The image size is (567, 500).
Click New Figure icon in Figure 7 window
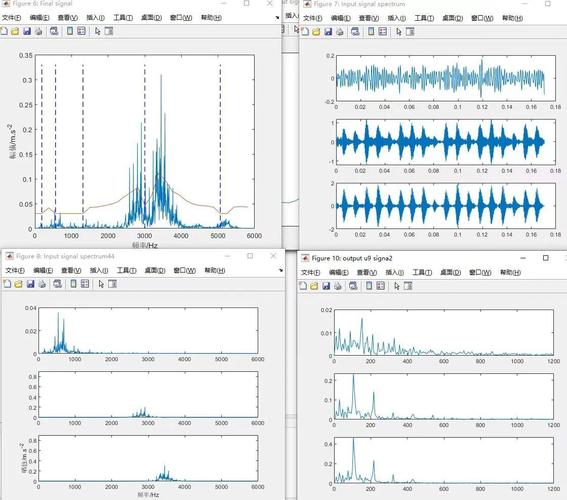[305, 32]
